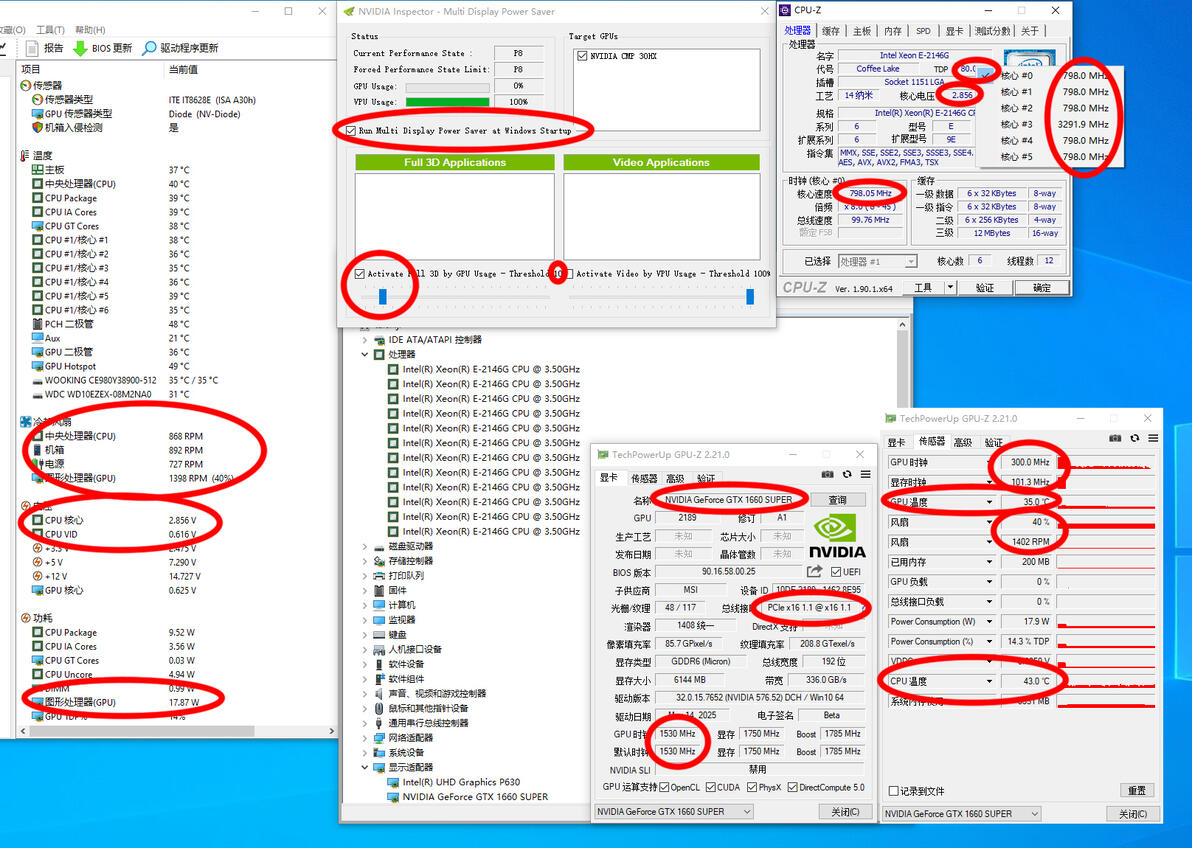Open the 帮助(H) menu in AIDA64

point(90,30)
